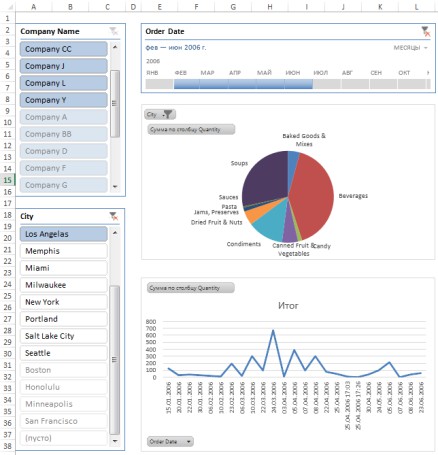Clear filter on Order Date timeline
438x455 pixels.
pos(426,31)
